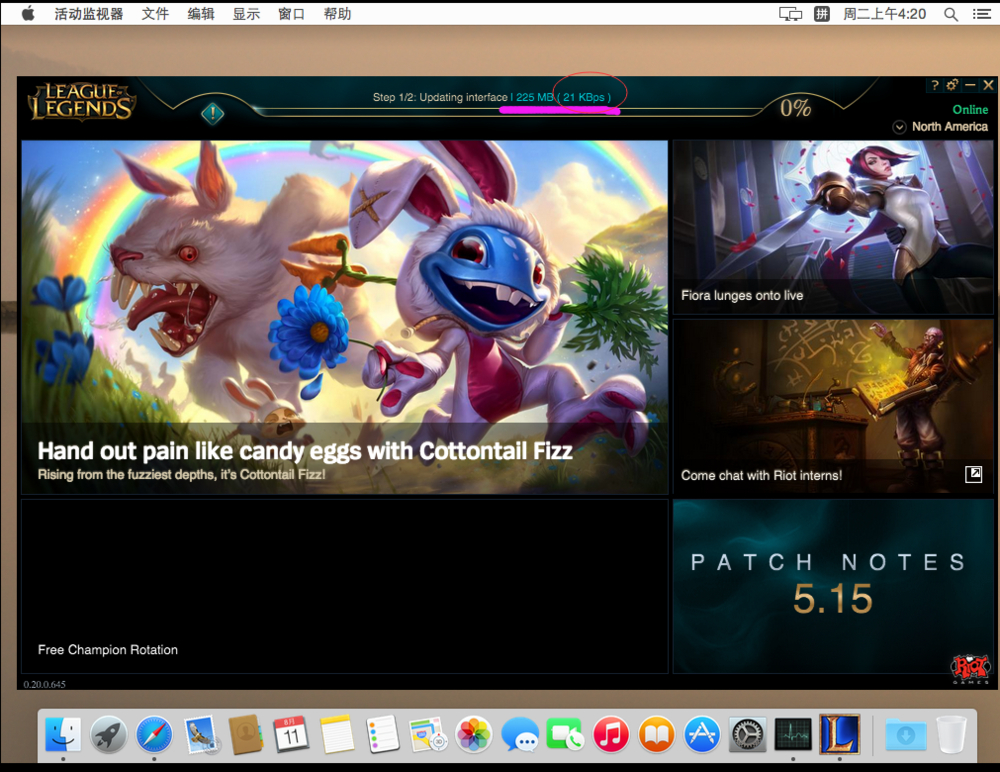Open Photos in the dock
This screenshot has height=772, width=1000.
(x=473, y=734)
